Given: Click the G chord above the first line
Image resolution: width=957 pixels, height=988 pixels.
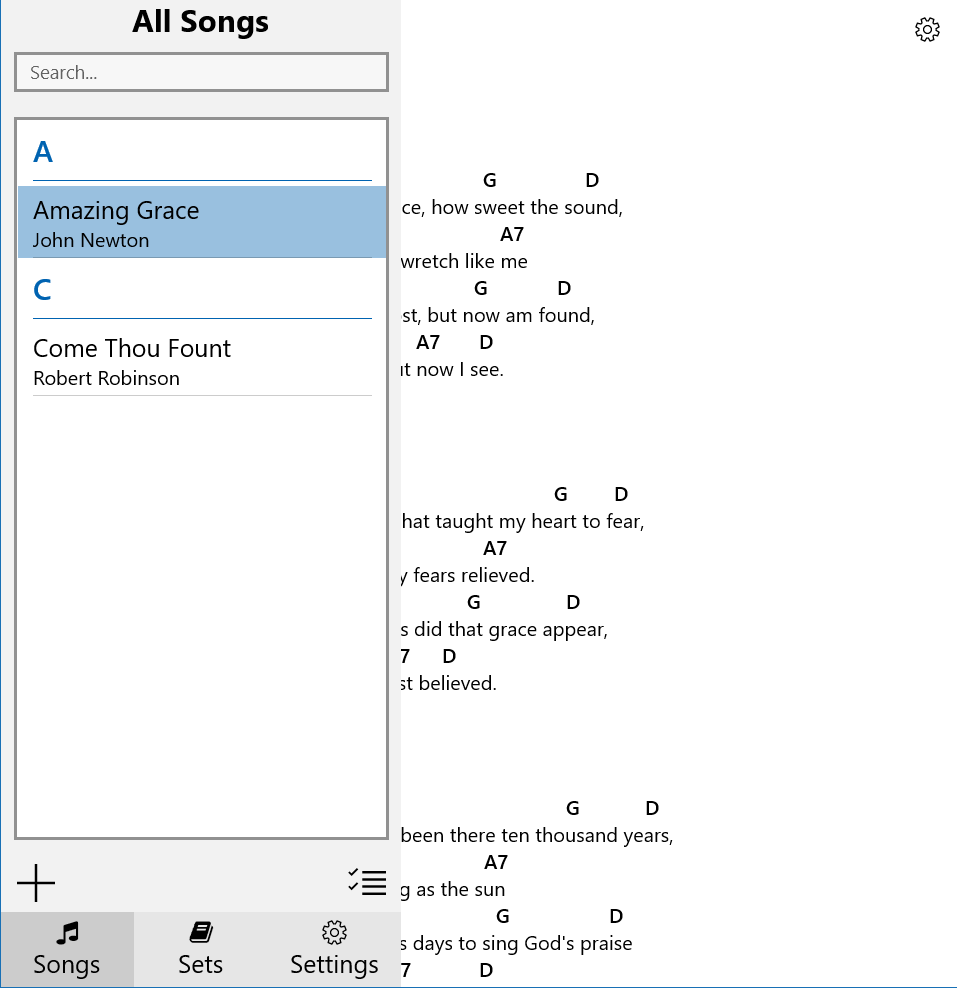Looking at the screenshot, I should click(x=489, y=180).
